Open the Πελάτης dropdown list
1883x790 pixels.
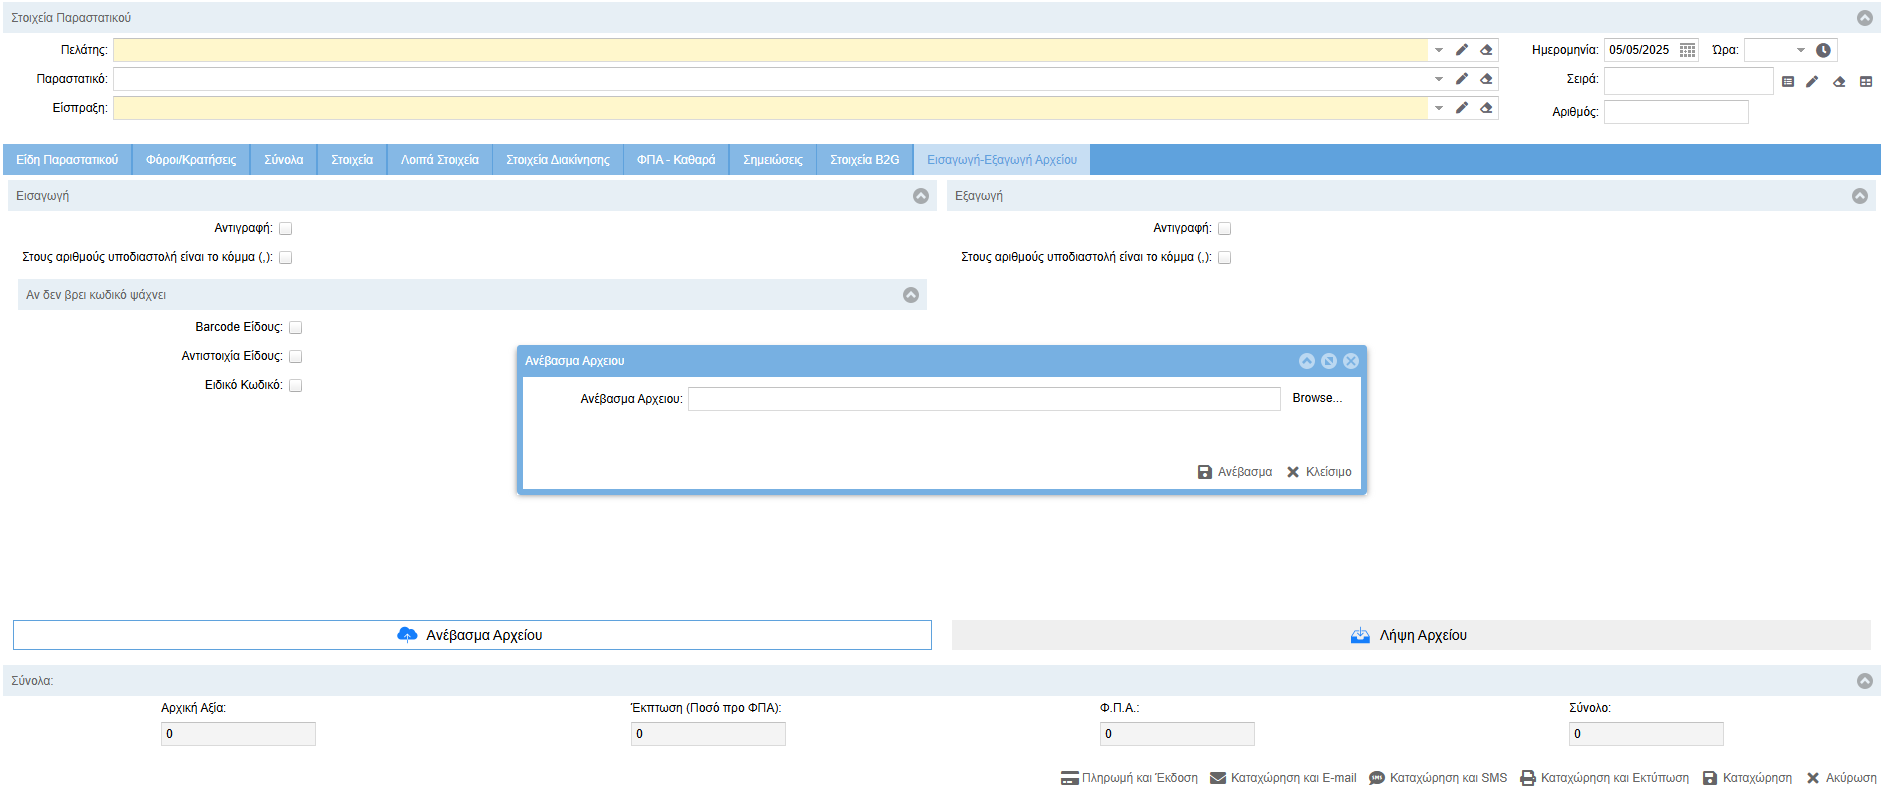tap(1438, 50)
